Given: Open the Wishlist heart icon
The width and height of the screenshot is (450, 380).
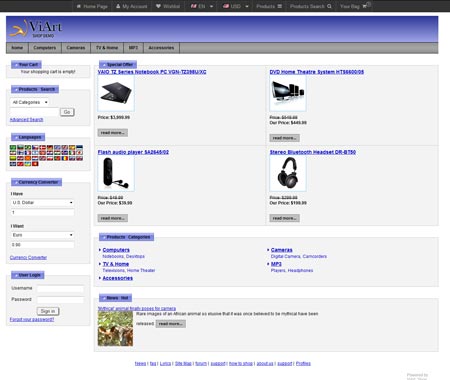Looking at the screenshot, I should click(x=158, y=6).
